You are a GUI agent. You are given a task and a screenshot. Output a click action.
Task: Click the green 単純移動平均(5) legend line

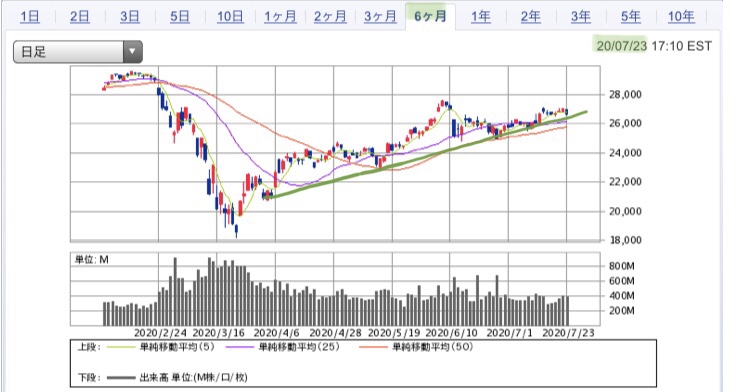click(x=121, y=348)
